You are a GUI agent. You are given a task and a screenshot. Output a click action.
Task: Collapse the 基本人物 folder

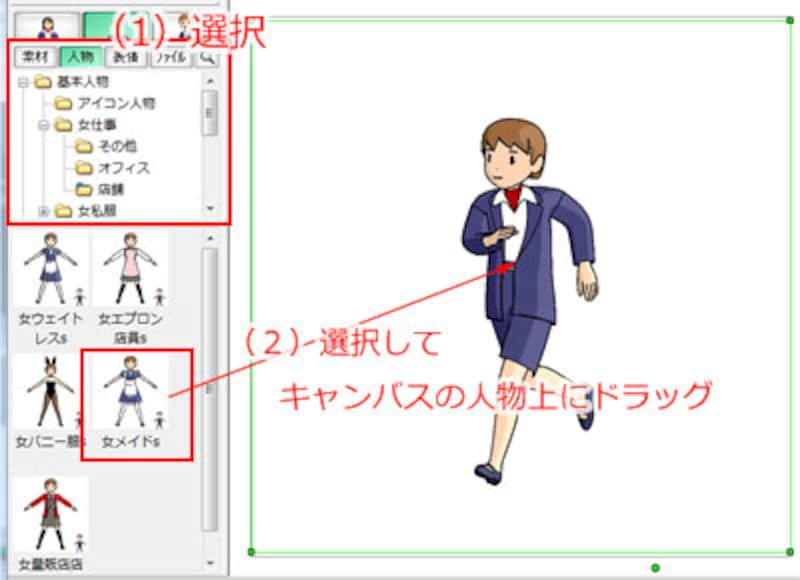click(x=22, y=81)
